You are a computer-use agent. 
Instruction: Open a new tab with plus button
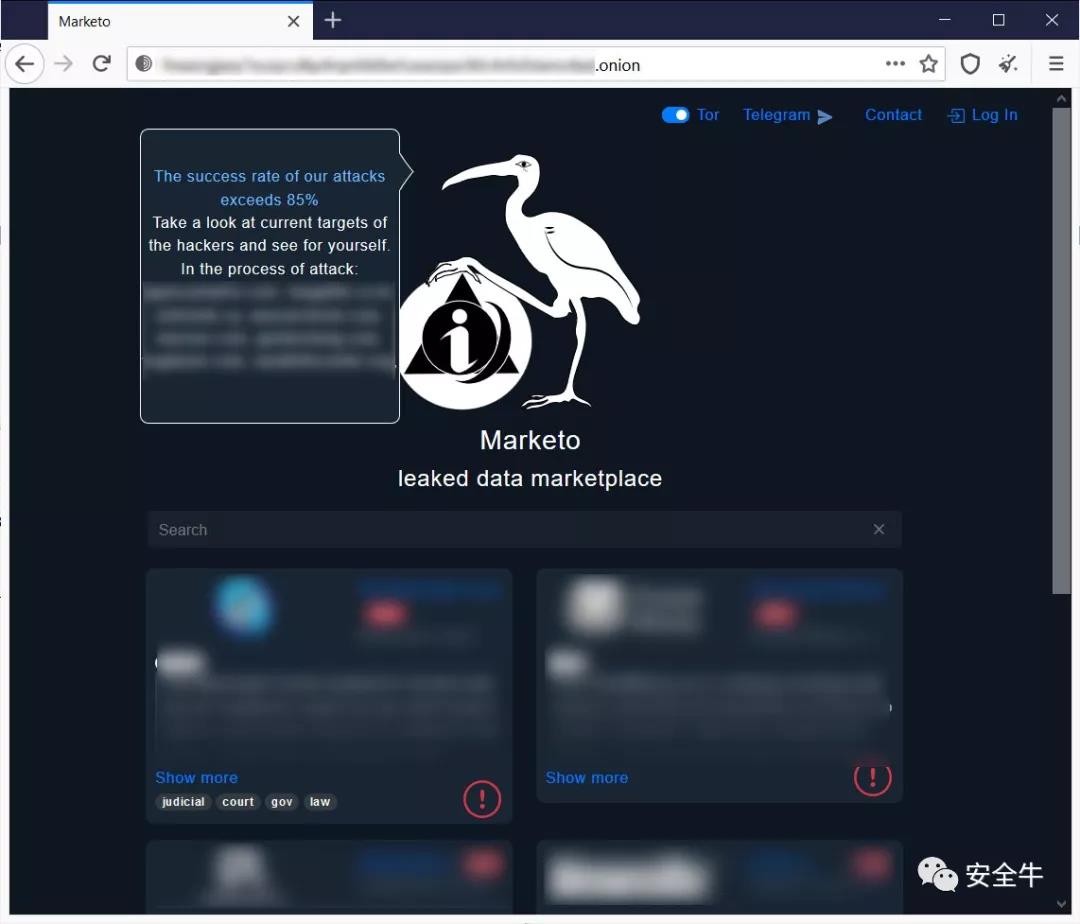coord(333,21)
